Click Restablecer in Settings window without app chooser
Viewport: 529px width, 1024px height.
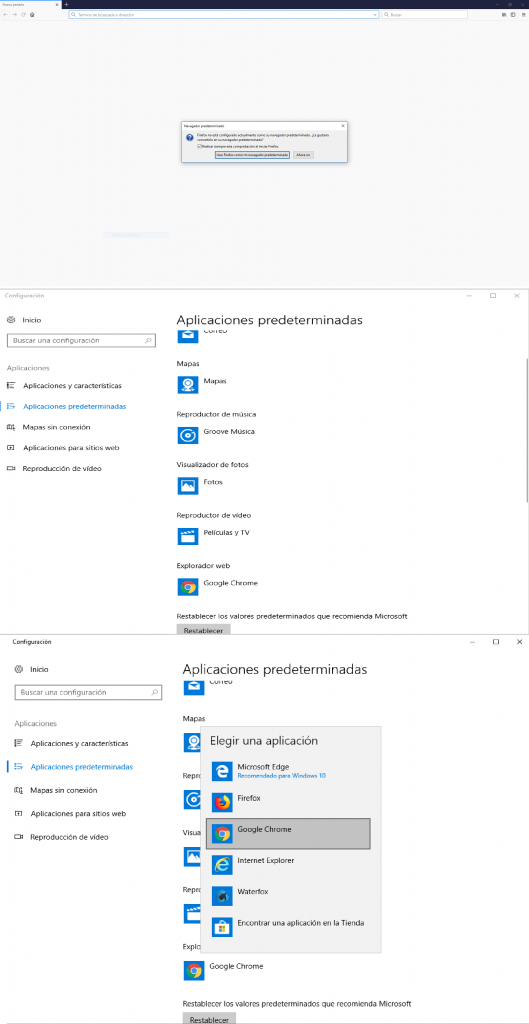click(x=204, y=630)
